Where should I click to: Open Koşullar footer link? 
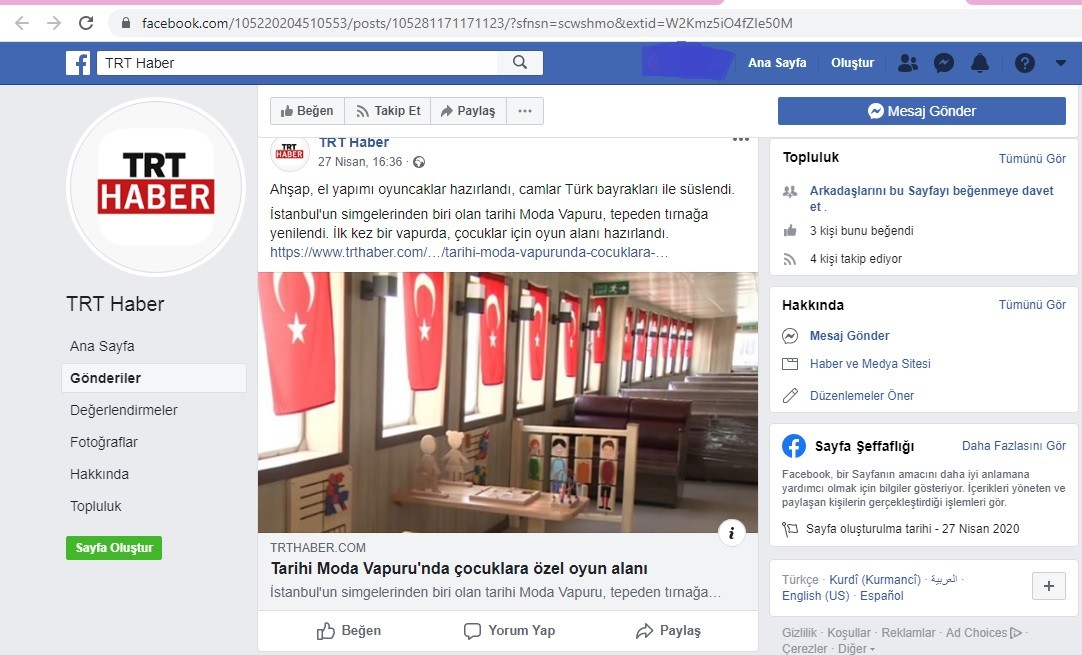click(x=849, y=633)
